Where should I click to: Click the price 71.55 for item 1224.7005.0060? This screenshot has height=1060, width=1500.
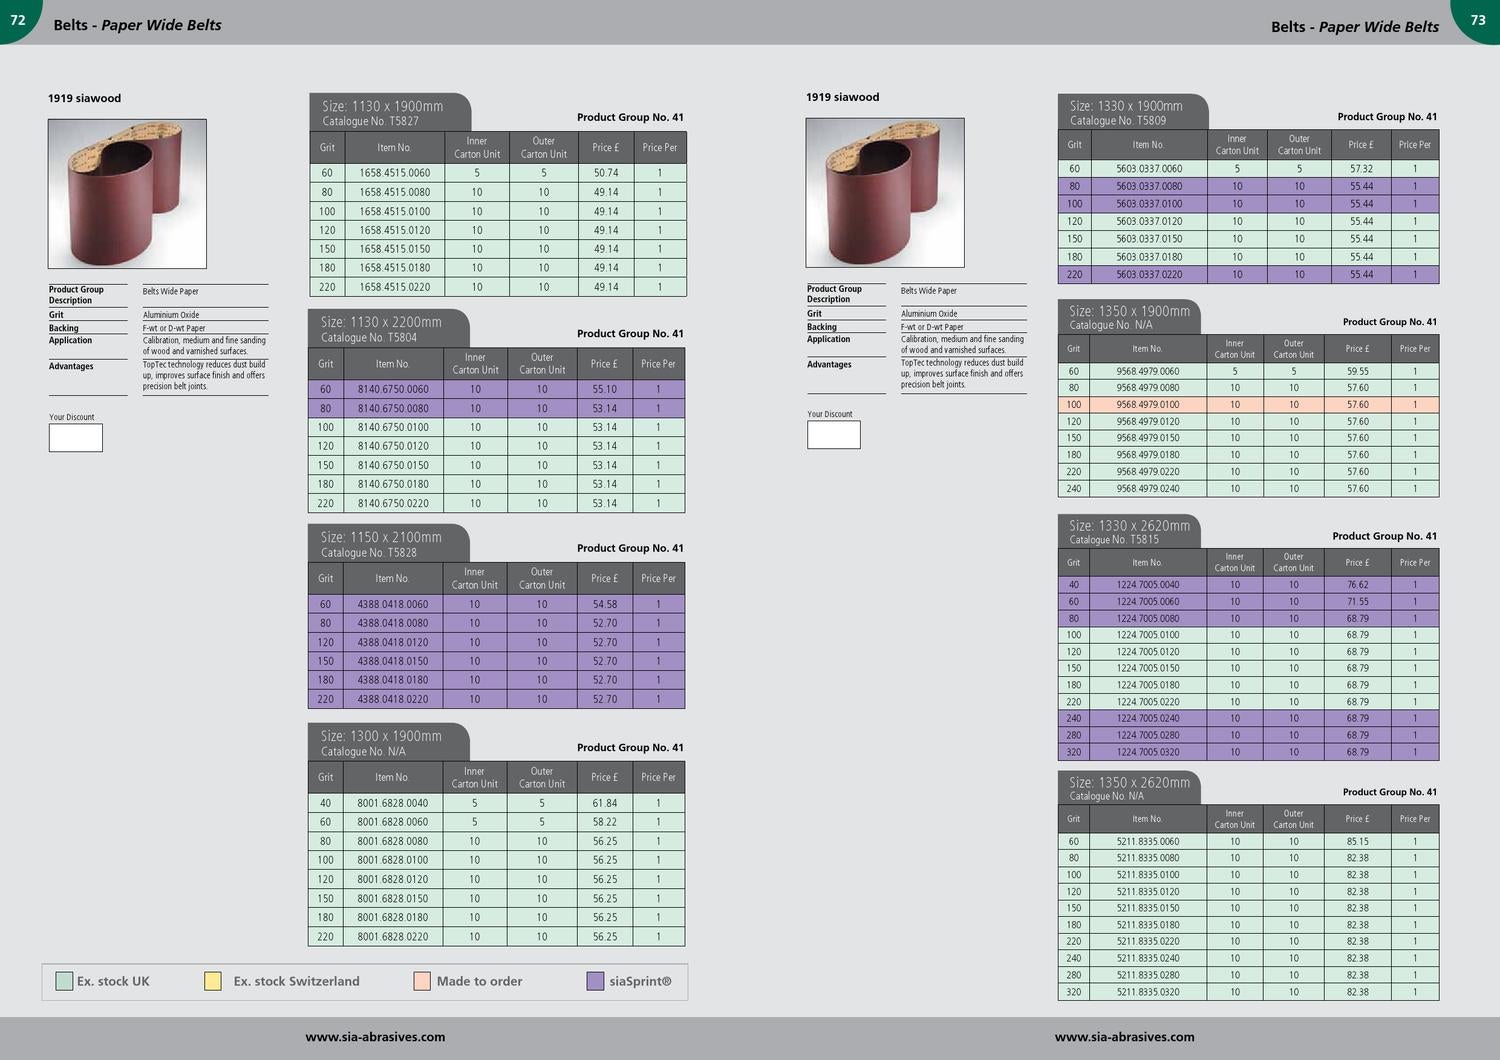point(1357,602)
